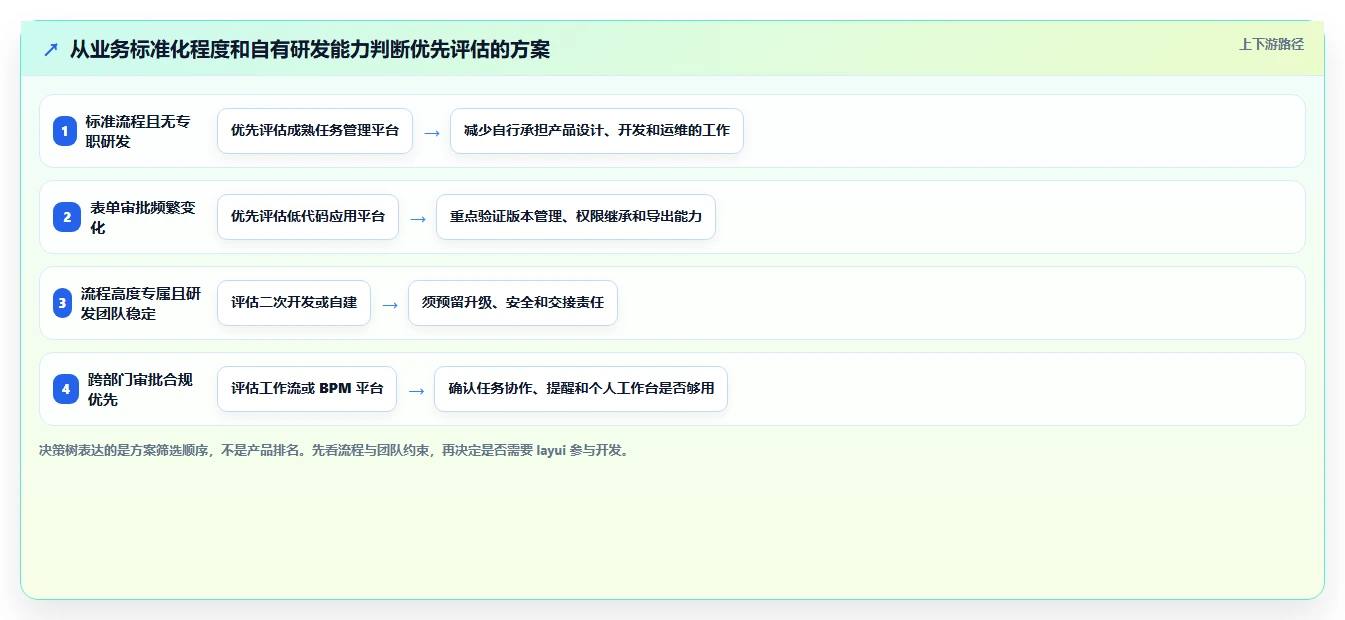
Task: Click the 流程高度专属且研发团队稳定 condition text
Action: (141, 303)
